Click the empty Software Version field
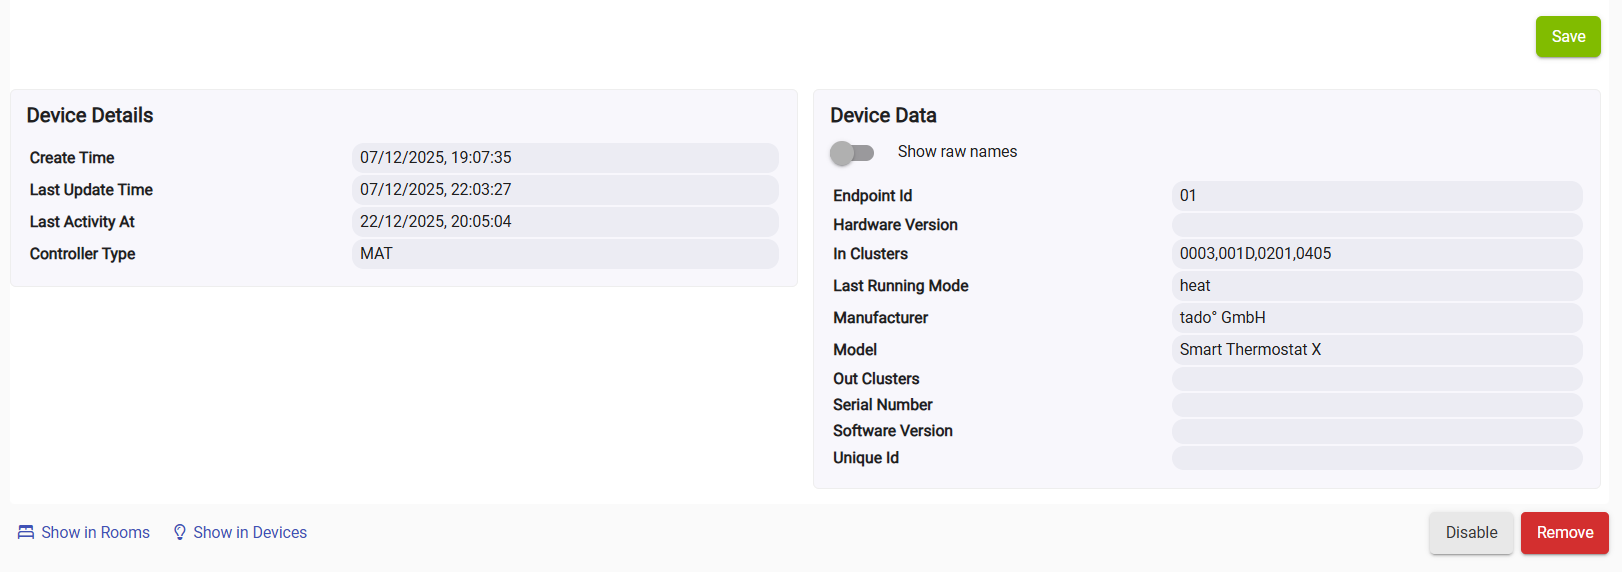 coord(1376,431)
